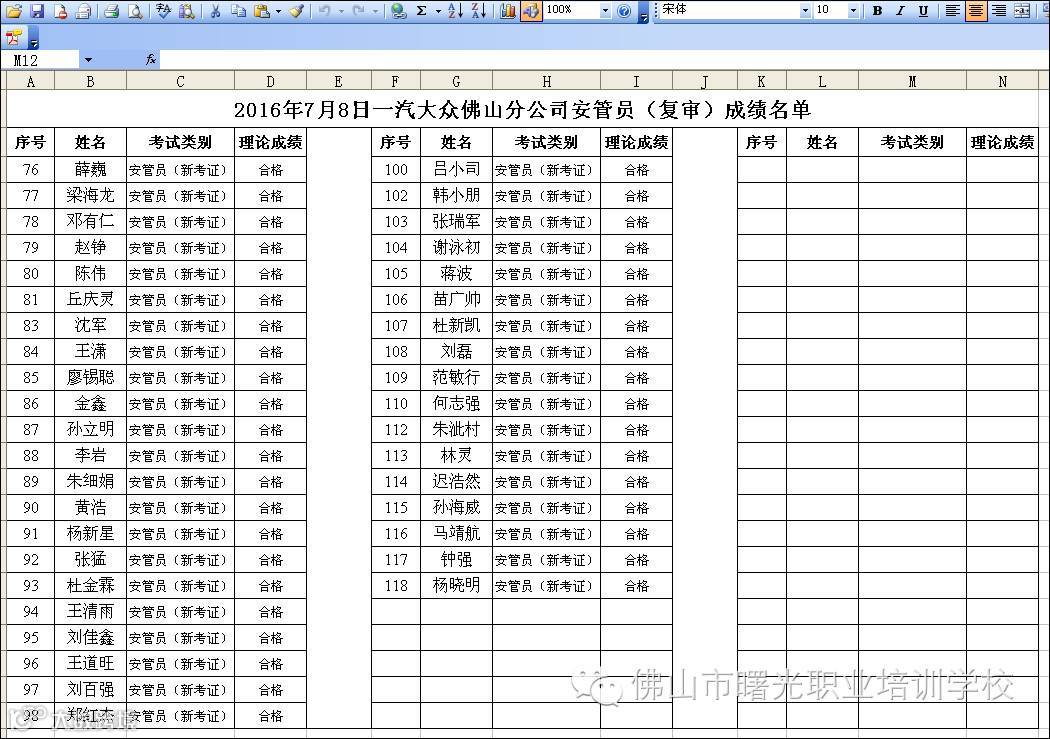
Task: Toggle Align Left
Action: point(952,11)
